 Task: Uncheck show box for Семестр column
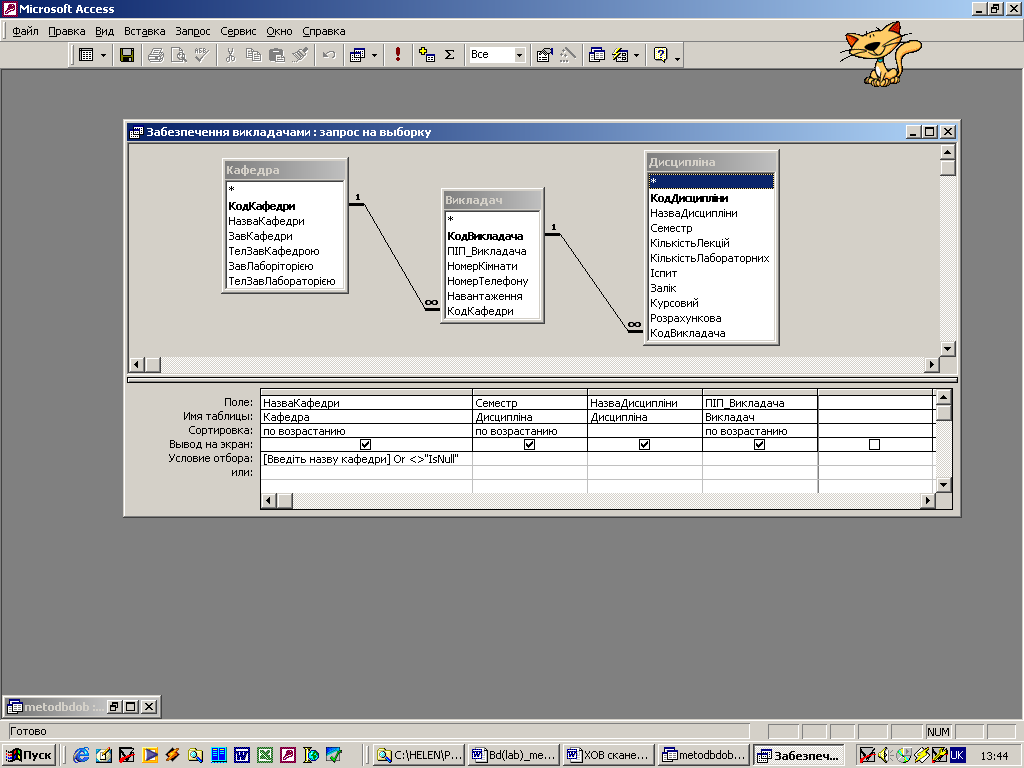tap(529, 445)
